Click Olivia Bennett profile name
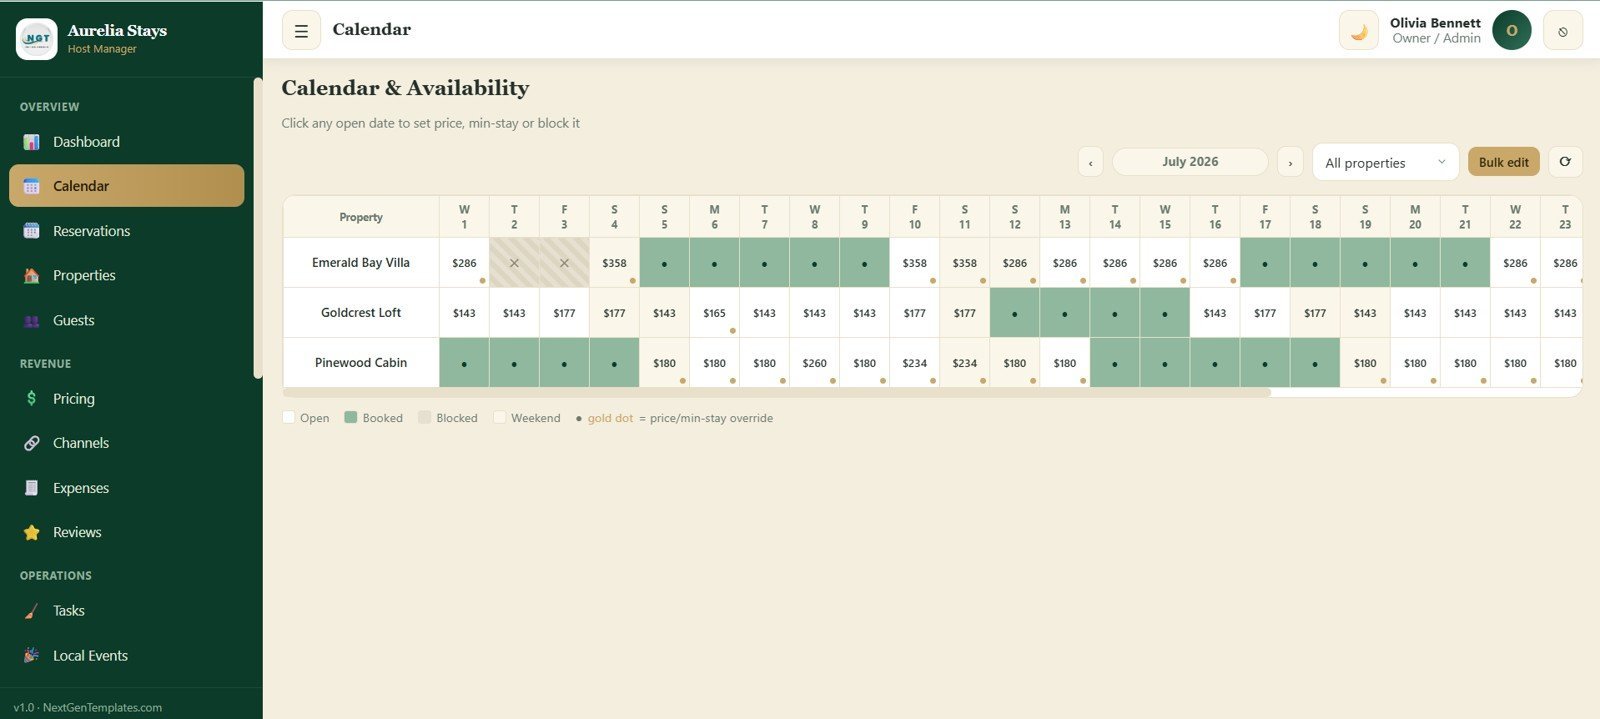This screenshot has height=719, width=1600. click(x=1435, y=23)
